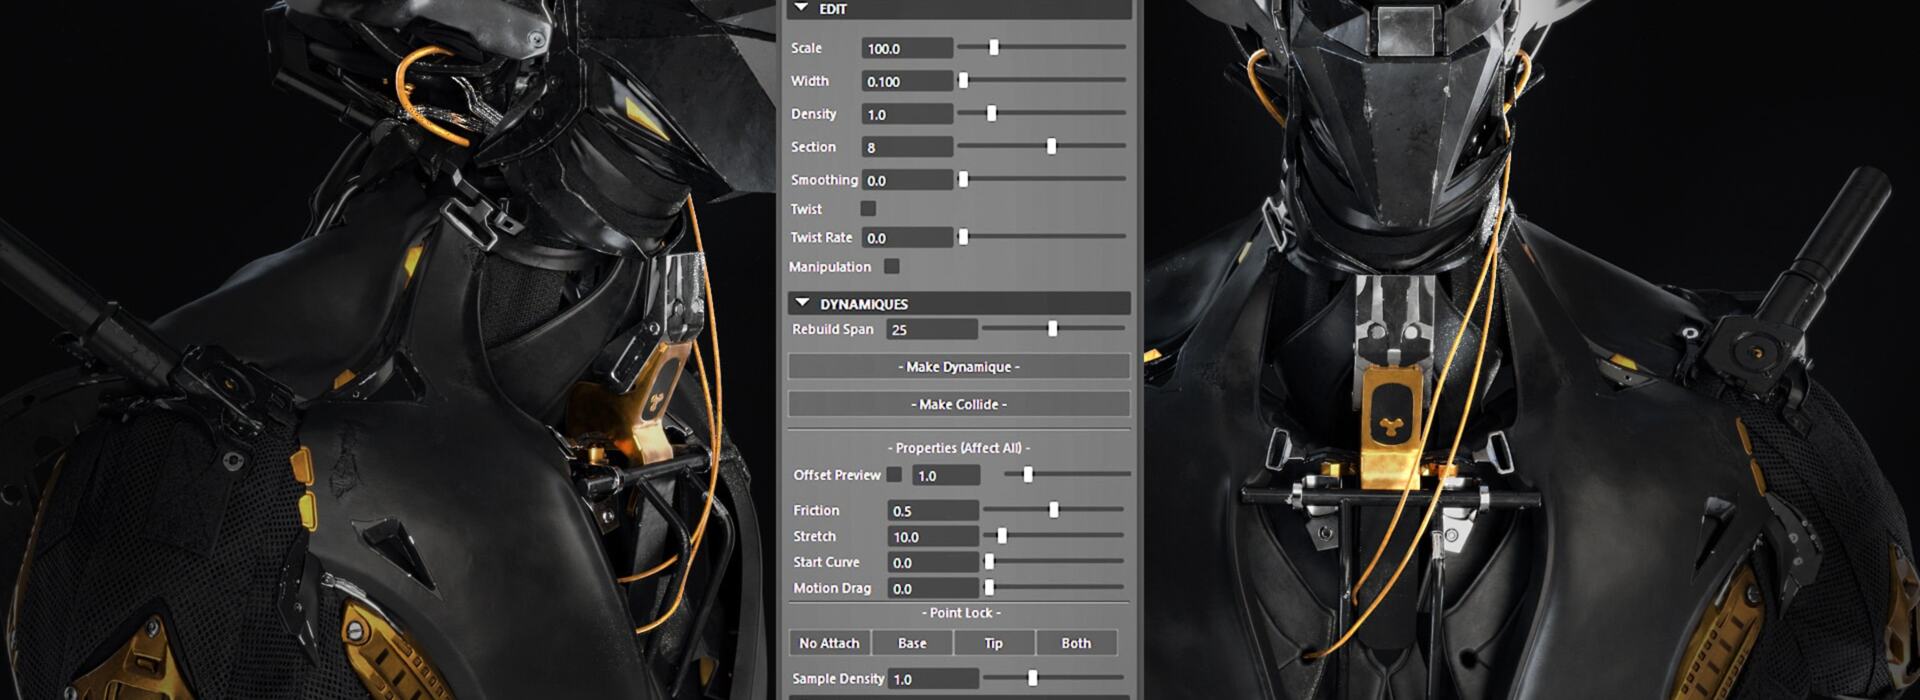
Task: Click the Smoothing label text
Action: click(824, 180)
